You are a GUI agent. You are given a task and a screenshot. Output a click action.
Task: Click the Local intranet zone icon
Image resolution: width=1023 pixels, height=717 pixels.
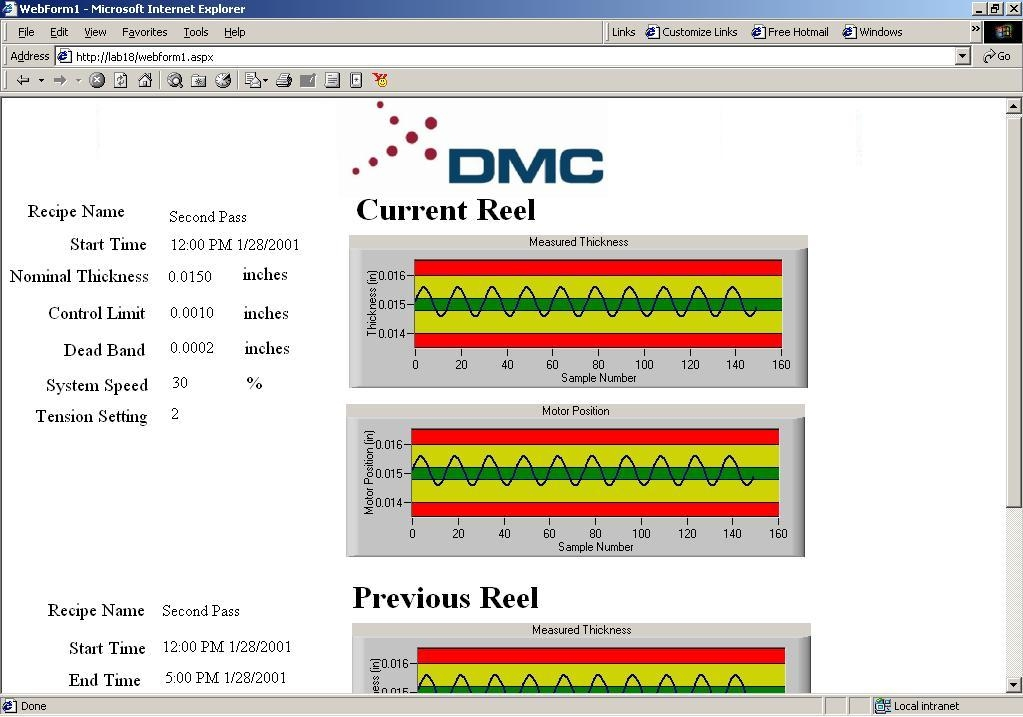click(883, 705)
